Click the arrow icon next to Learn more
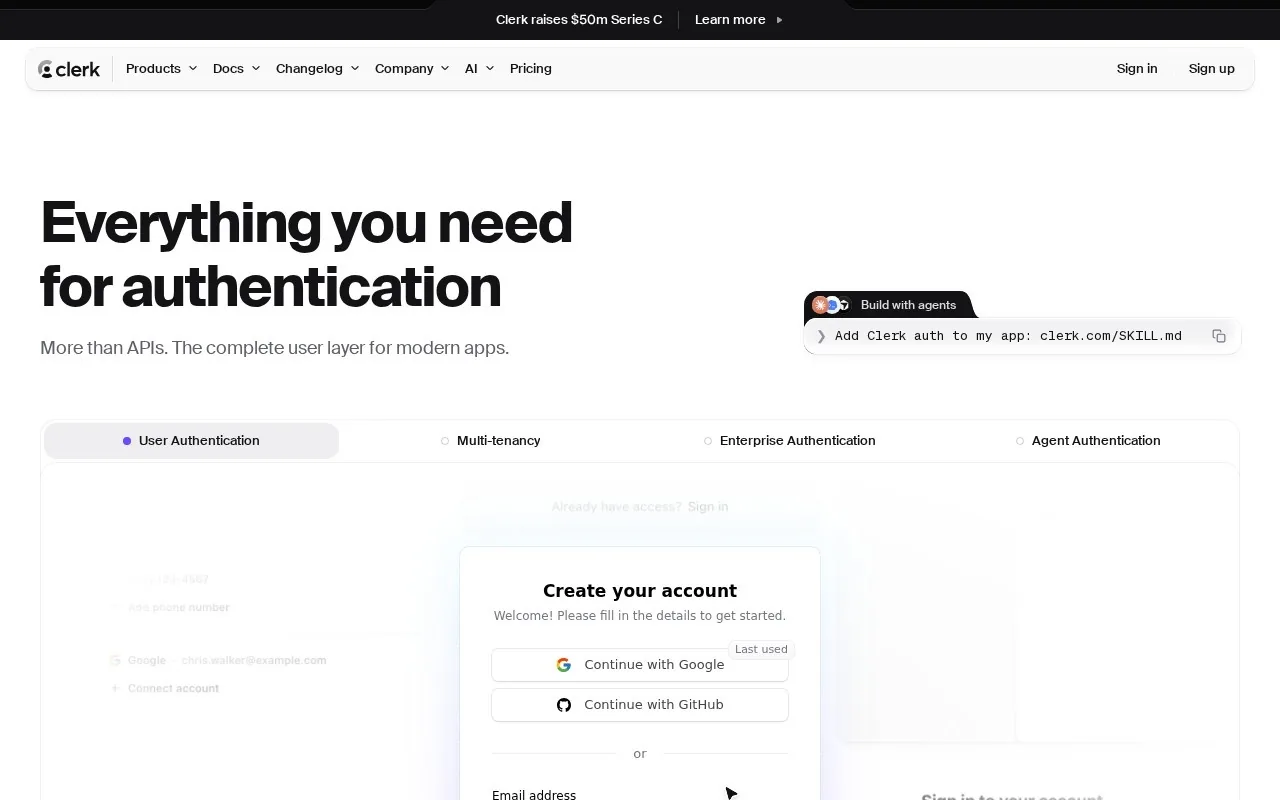 pos(780,20)
